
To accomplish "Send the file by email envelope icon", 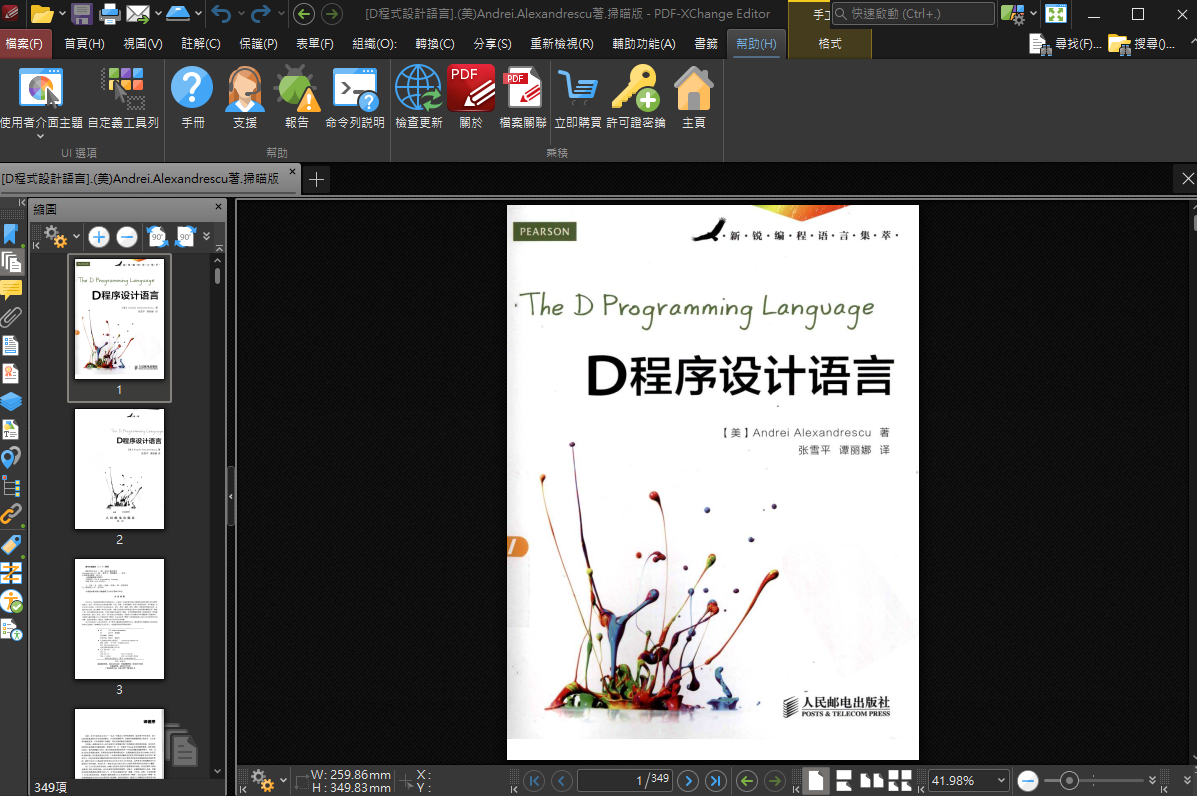I will click(x=138, y=14).
